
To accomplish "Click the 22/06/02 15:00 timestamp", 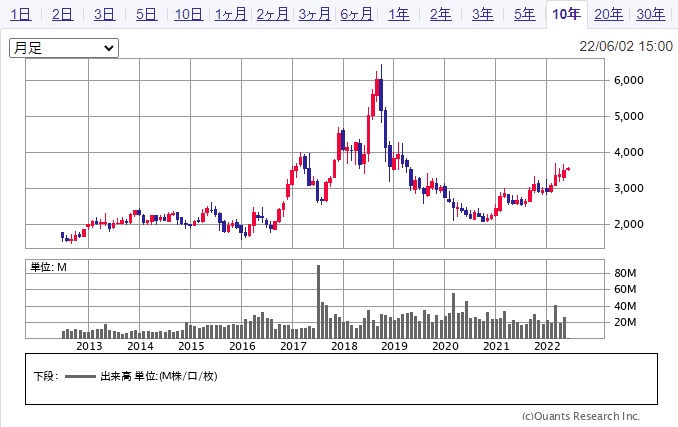I will pos(626,46).
